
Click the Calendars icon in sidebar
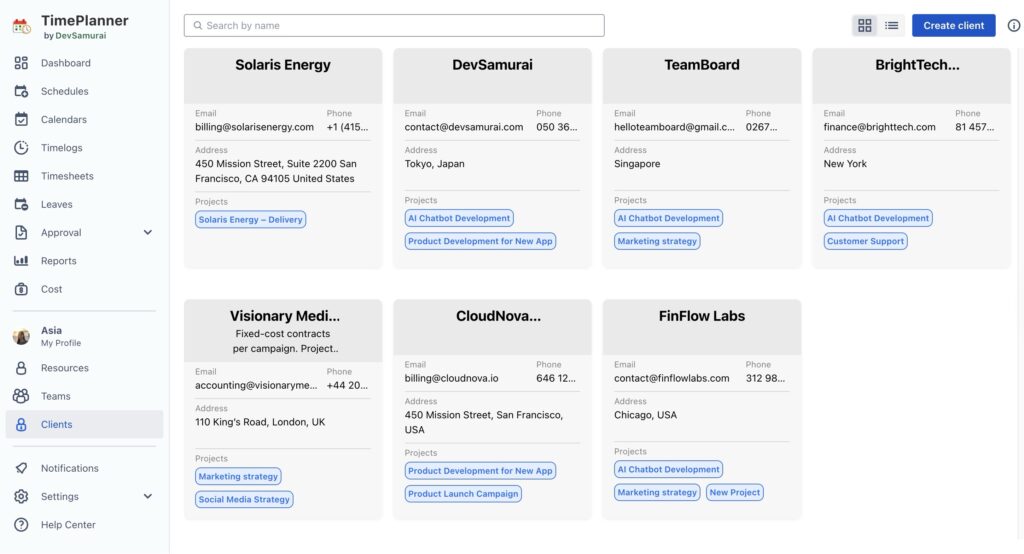coord(21,119)
